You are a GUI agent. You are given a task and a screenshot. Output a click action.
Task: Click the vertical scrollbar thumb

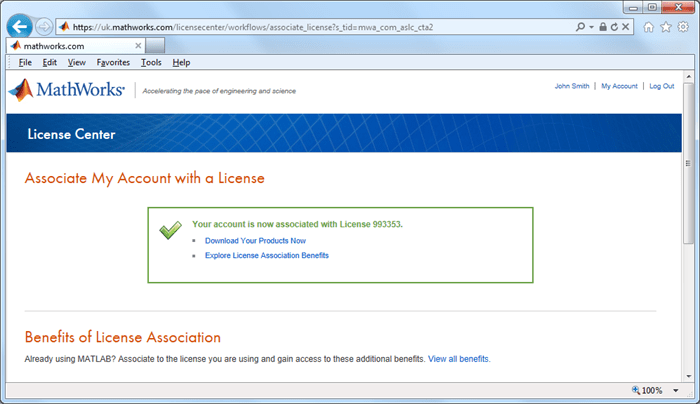tap(688, 163)
